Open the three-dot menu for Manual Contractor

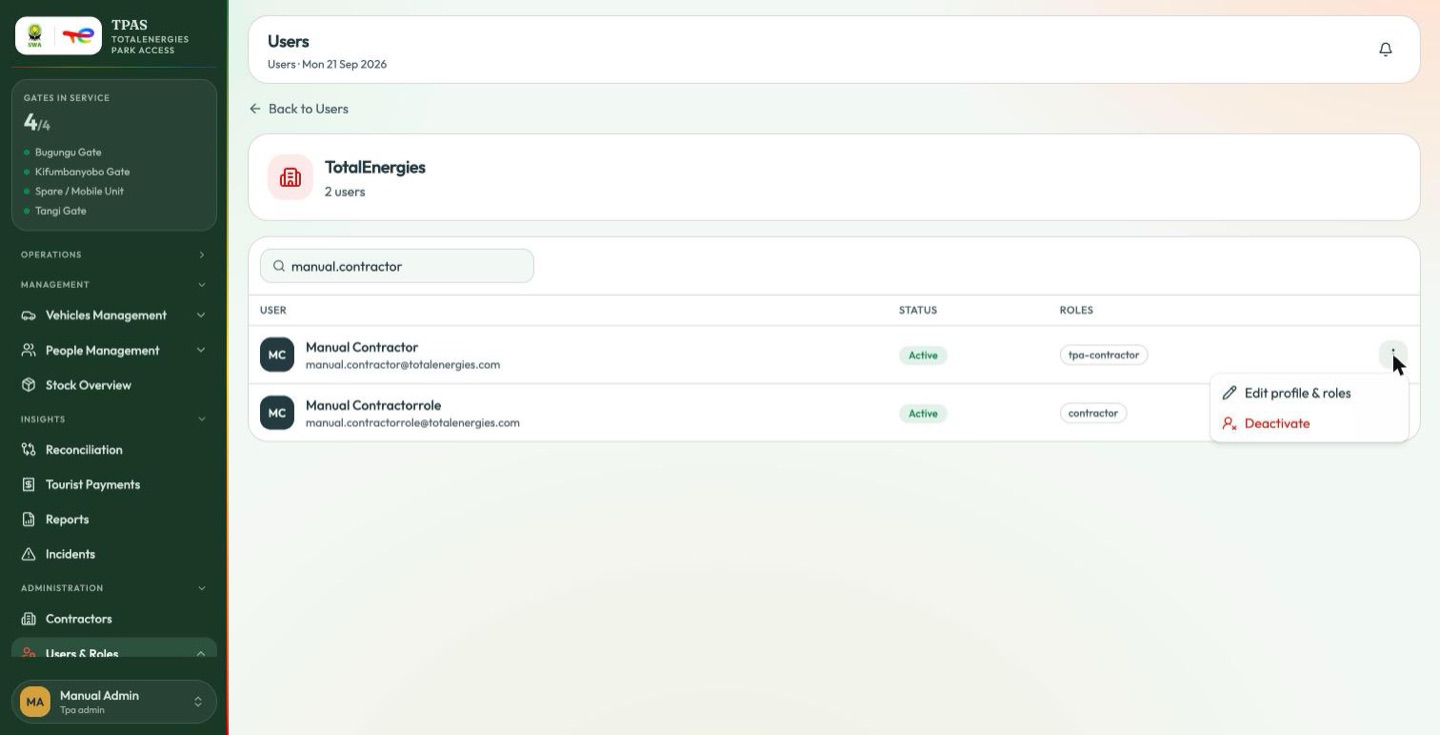click(x=1393, y=355)
